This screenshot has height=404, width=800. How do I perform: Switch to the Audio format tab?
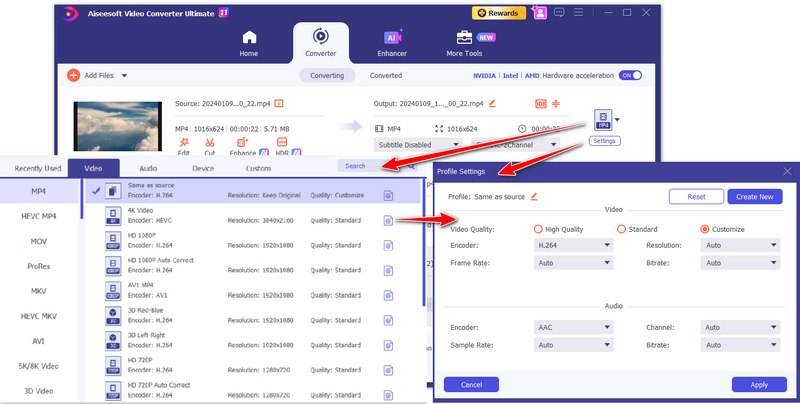point(148,168)
